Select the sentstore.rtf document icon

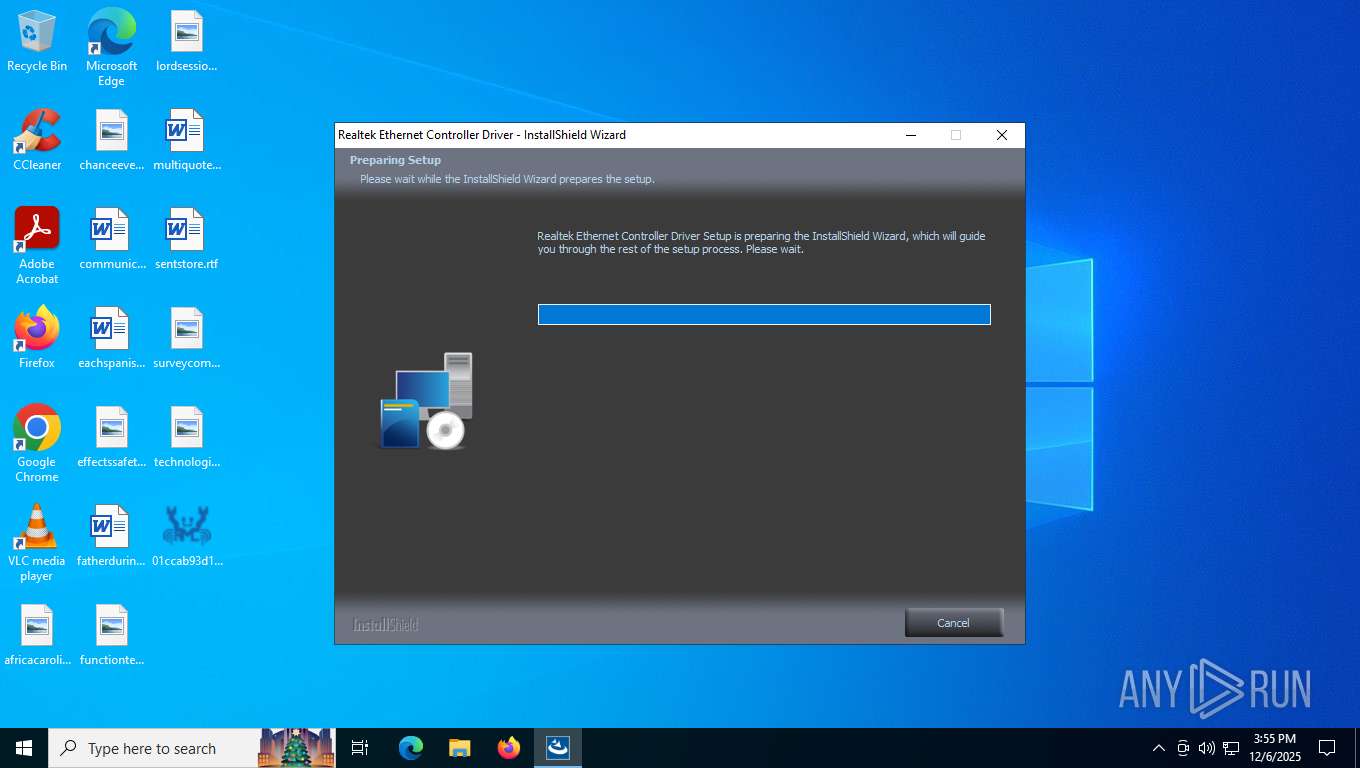[186, 240]
